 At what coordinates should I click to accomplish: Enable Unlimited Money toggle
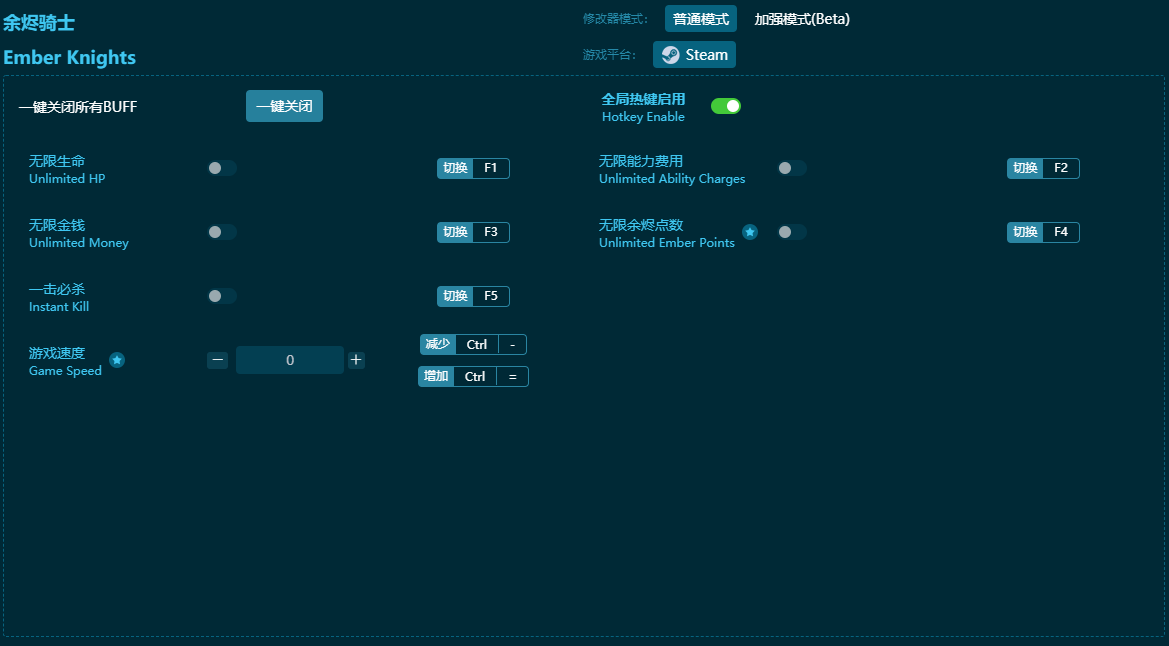pyautogui.click(x=222, y=232)
